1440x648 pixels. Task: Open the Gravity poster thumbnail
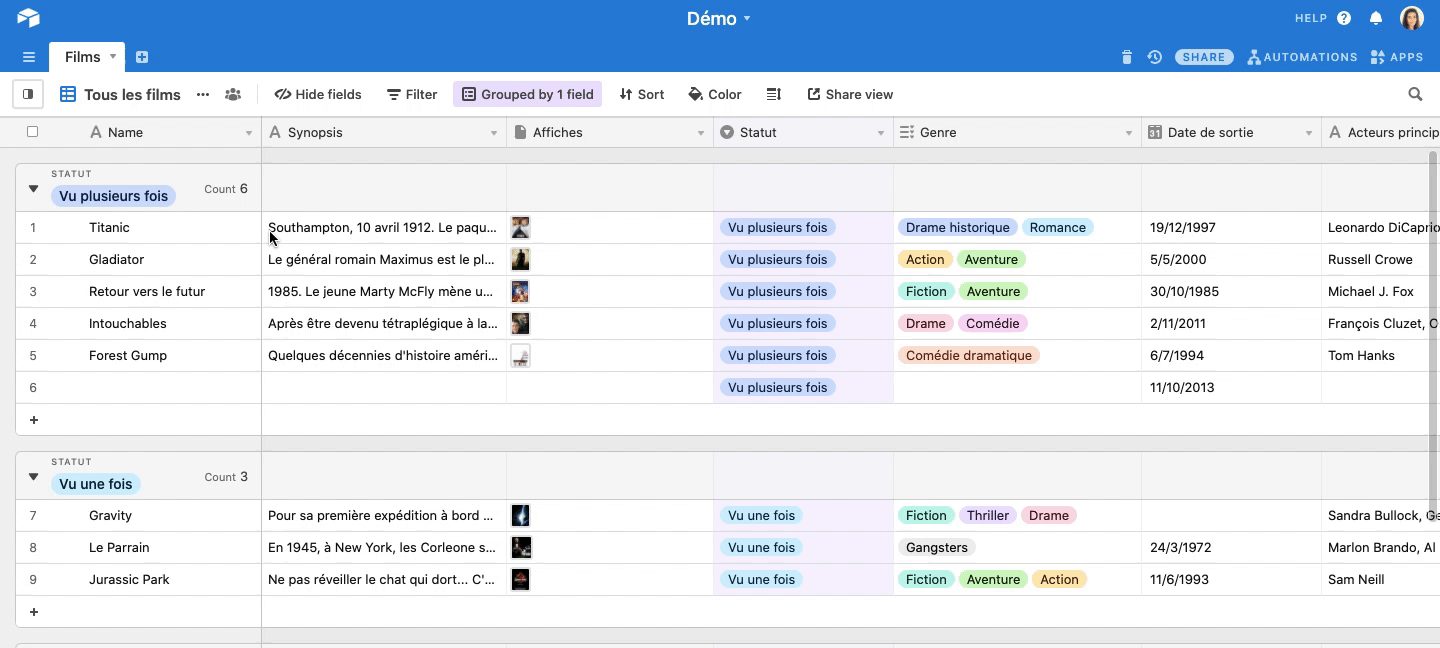click(x=520, y=515)
